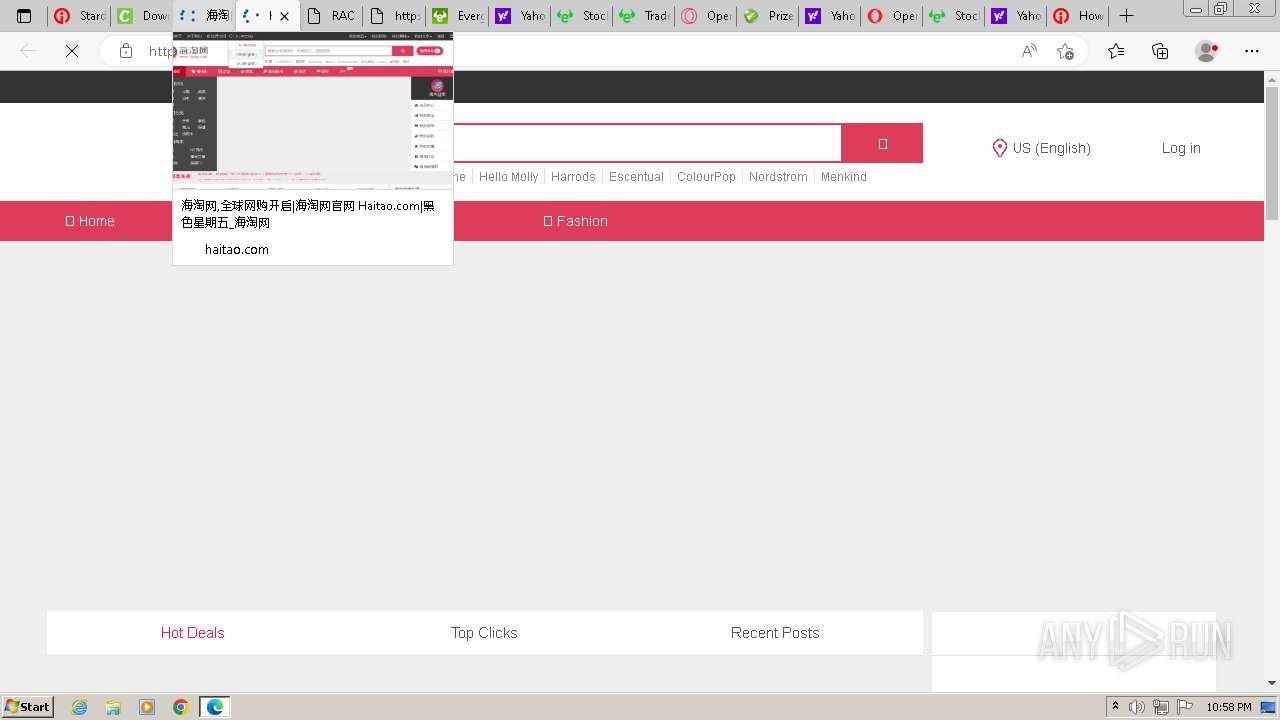Open the Menkind store link
This screenshot has width=1280, height=720.
(844, 177)
